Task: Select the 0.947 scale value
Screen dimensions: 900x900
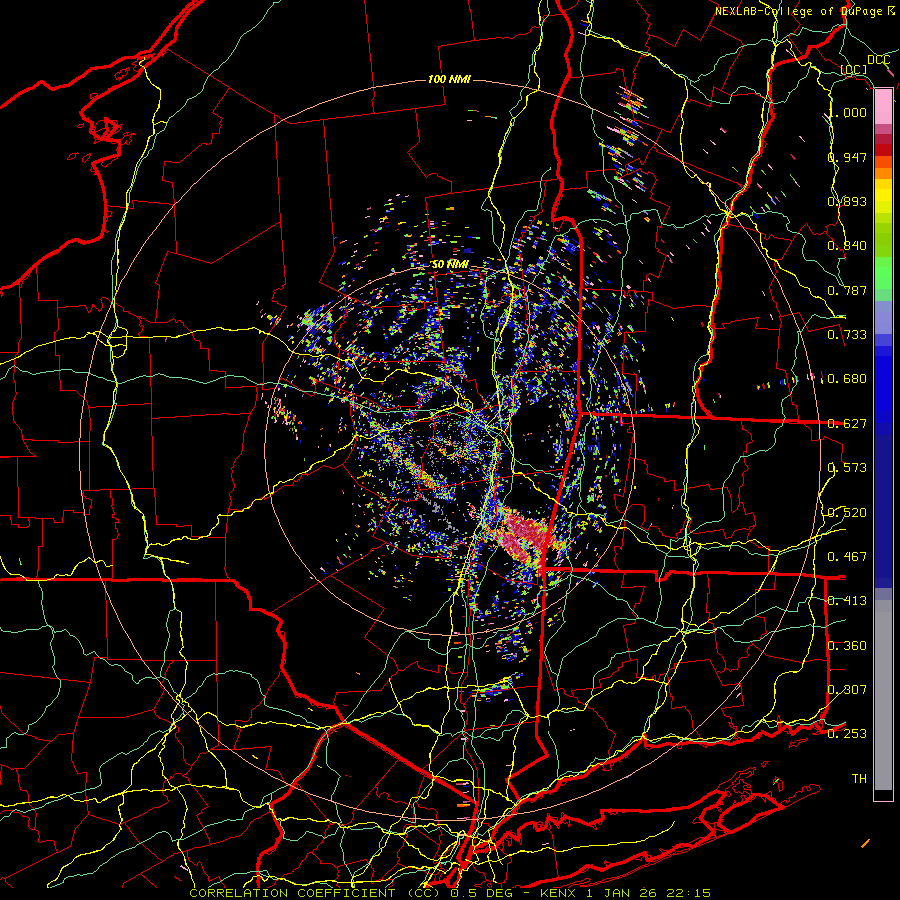Action: (x=847, y=157)
